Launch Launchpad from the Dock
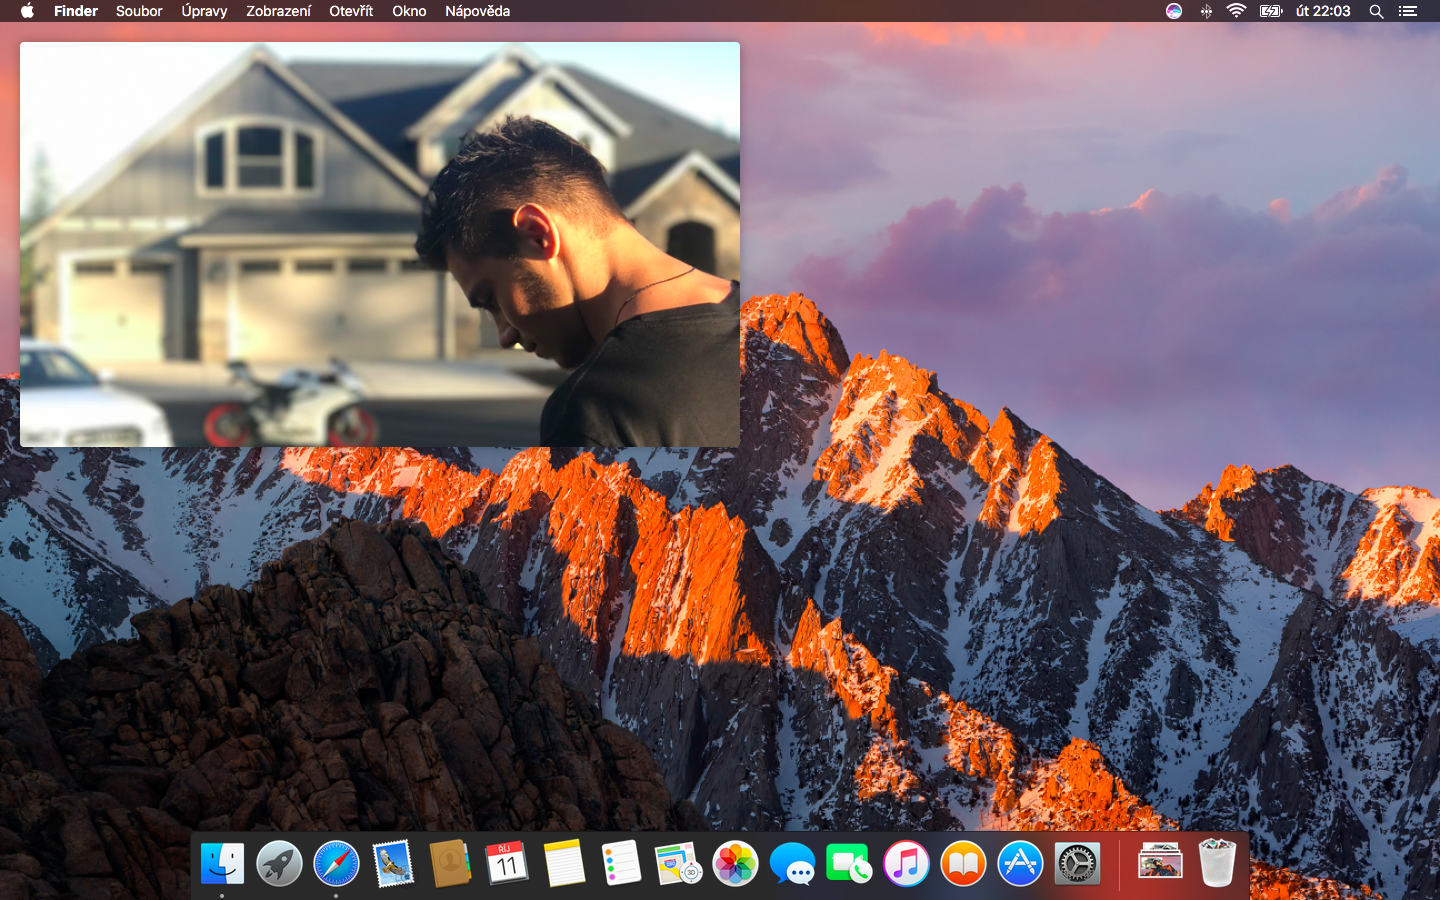The image size is (1440, 900). pyautogui.click(x=279, y=863)
